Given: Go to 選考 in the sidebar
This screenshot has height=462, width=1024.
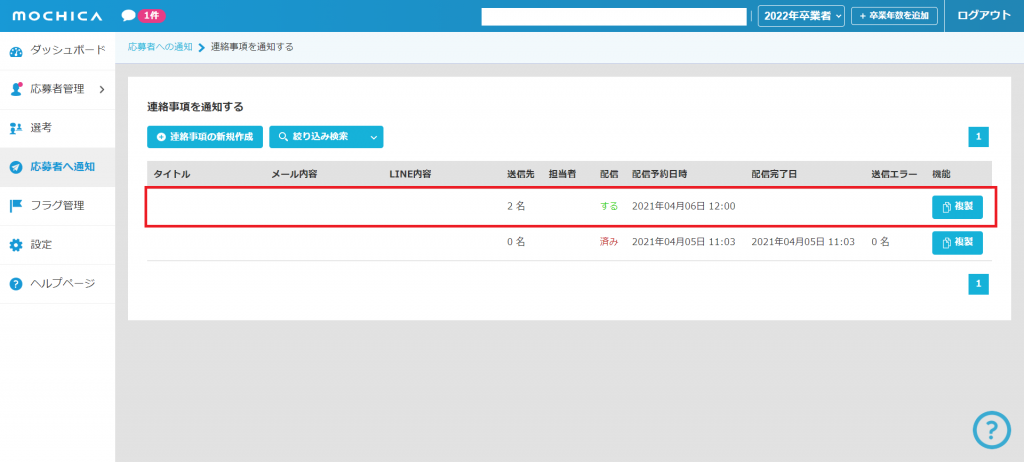Looking at the screenshot, I should point(41,128).
